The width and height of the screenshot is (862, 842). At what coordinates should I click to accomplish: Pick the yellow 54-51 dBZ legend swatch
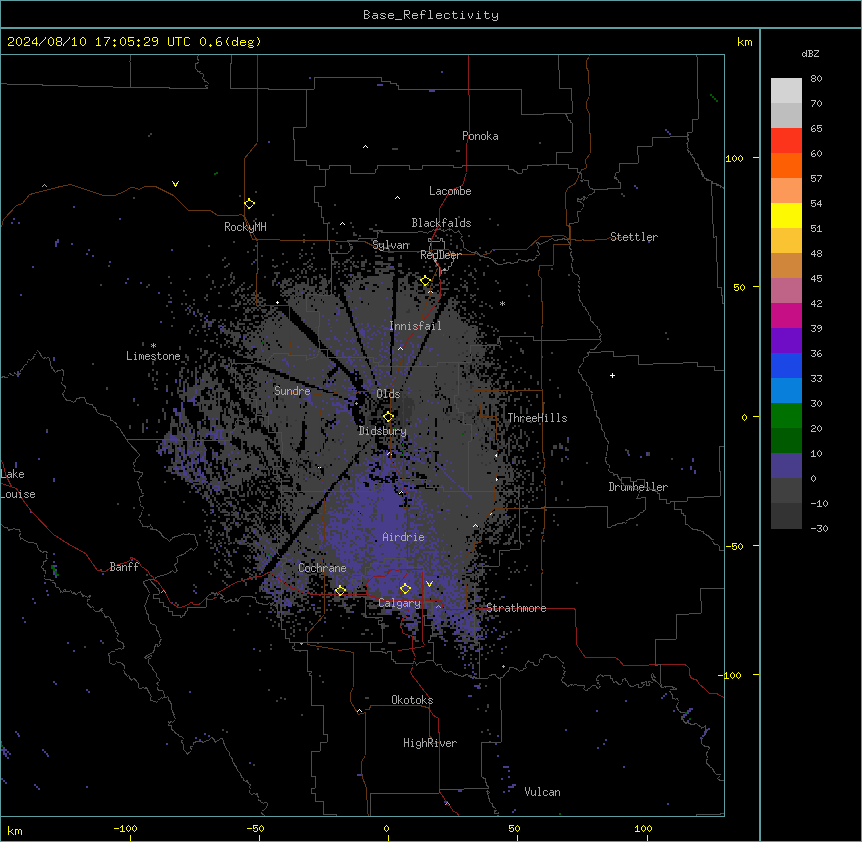786,215
